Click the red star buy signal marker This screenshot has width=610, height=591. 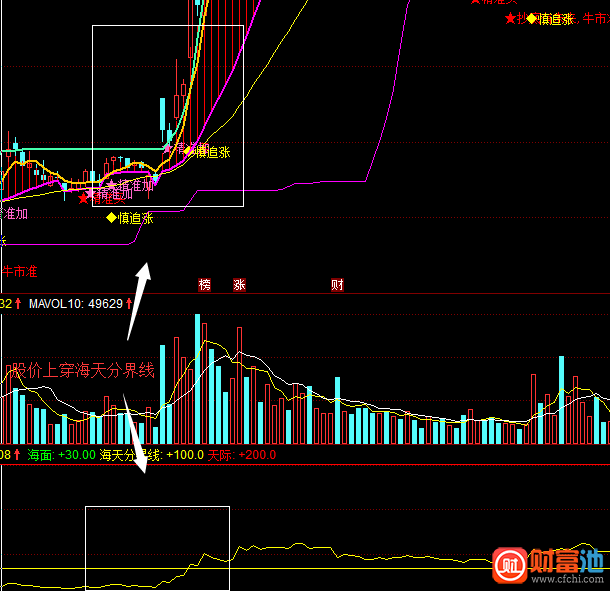(x=83, y=199)
